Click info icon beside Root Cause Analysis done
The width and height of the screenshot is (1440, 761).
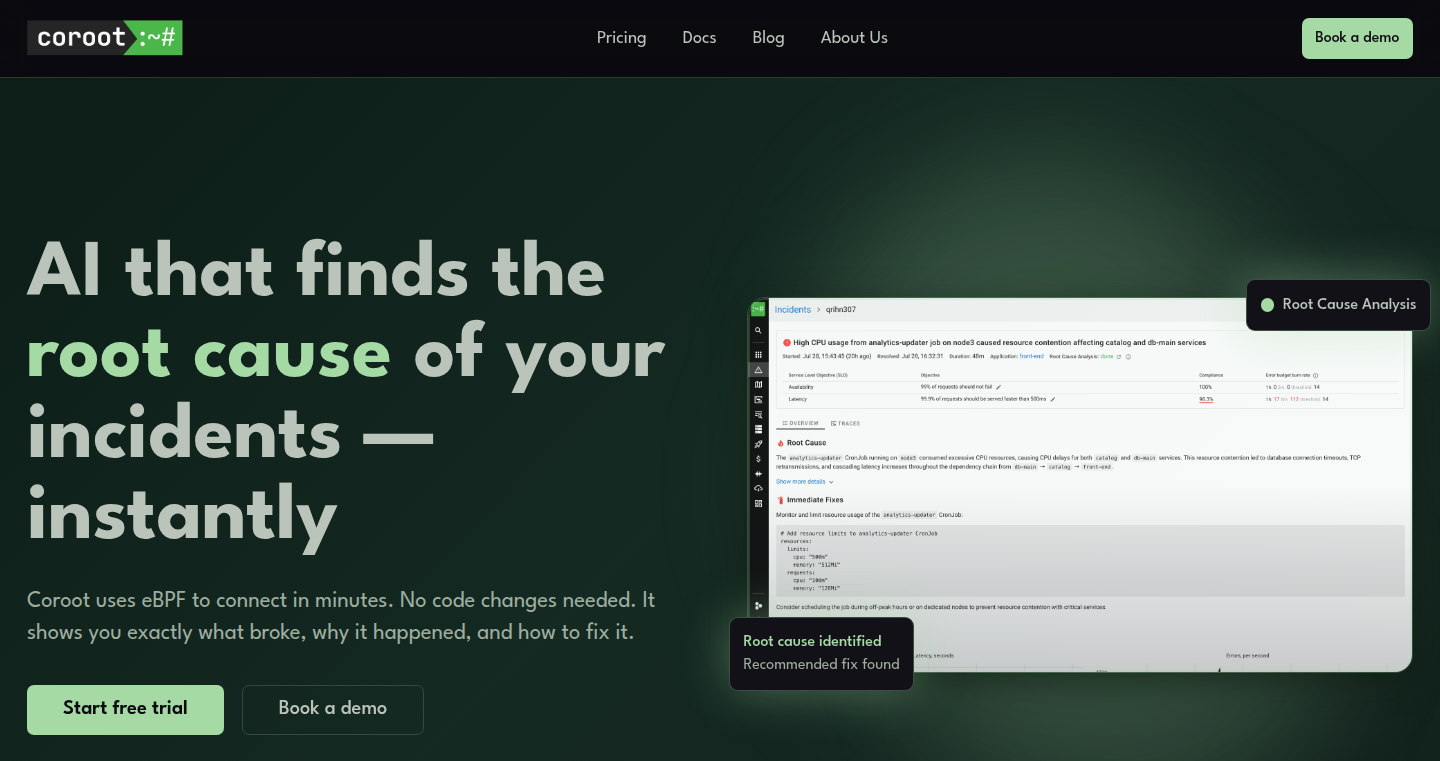click(1128, 356)
